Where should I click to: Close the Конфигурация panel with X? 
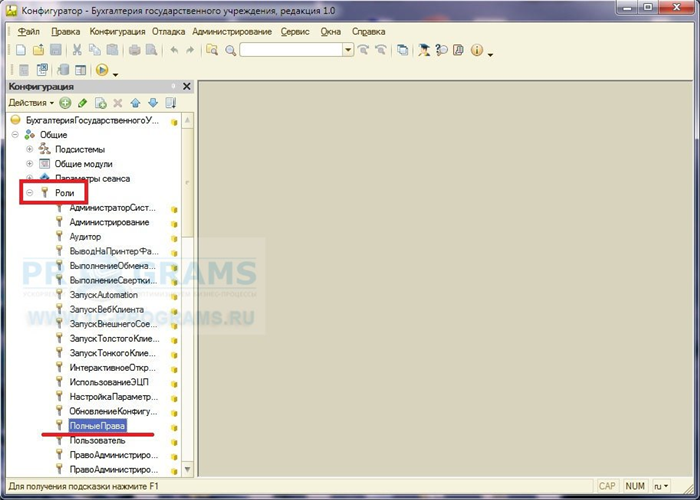187,86
